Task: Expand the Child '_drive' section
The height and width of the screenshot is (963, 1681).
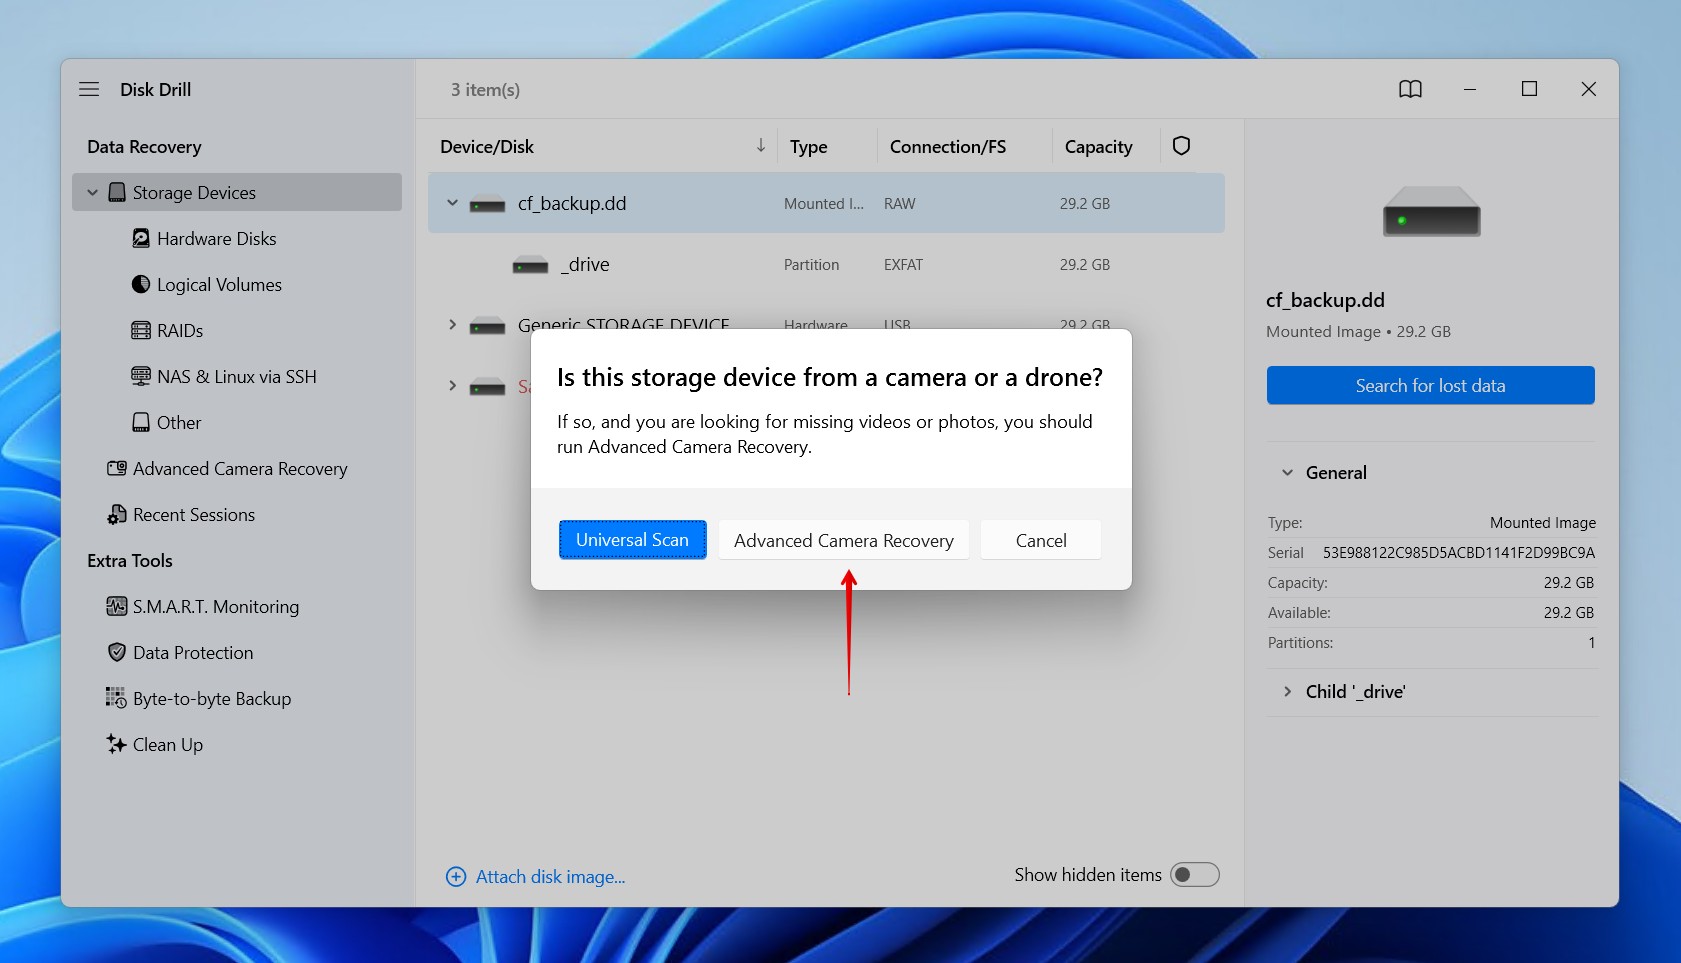Action: pos(1286,691)
